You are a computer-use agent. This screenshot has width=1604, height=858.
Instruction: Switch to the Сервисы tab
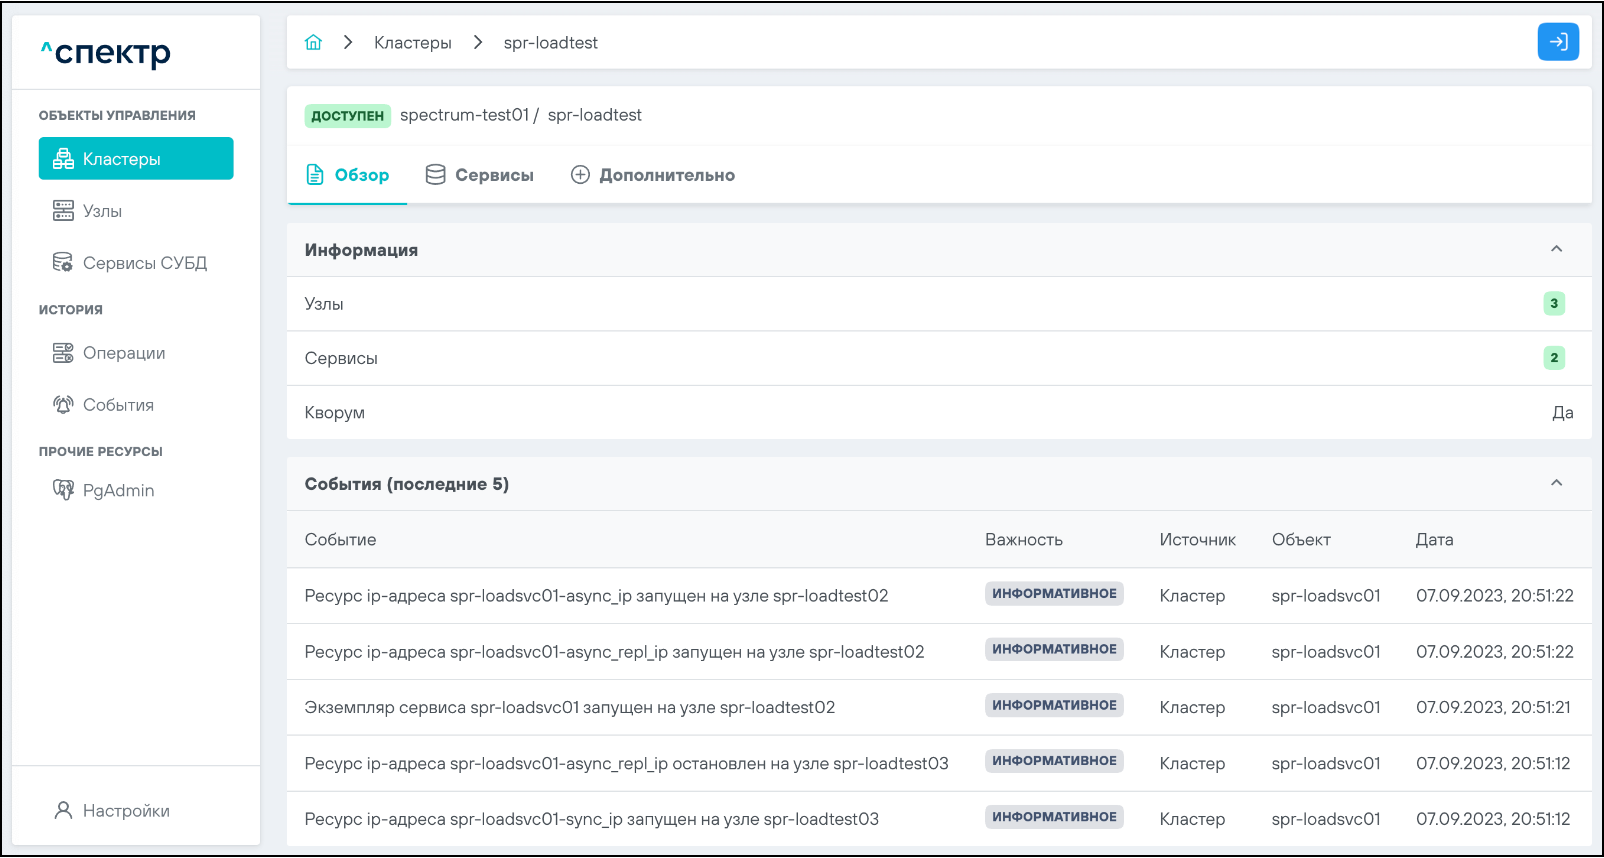pyautogui.click(x=480, y=175)
